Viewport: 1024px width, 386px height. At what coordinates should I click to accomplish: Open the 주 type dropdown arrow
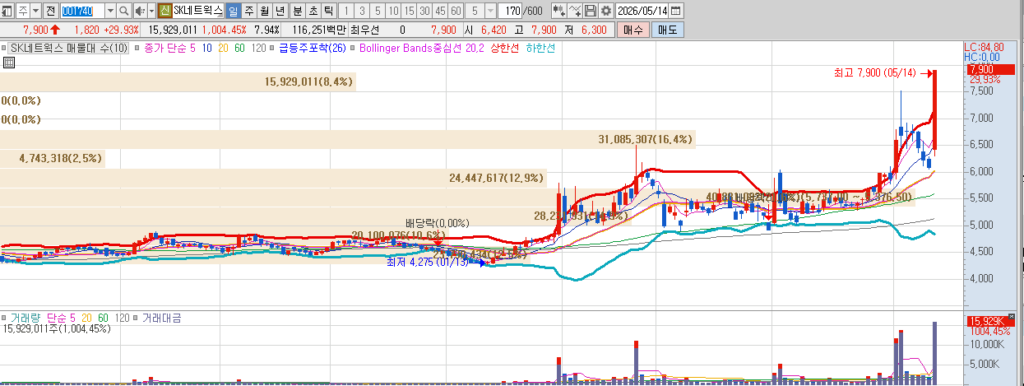(x=35, y=11)
